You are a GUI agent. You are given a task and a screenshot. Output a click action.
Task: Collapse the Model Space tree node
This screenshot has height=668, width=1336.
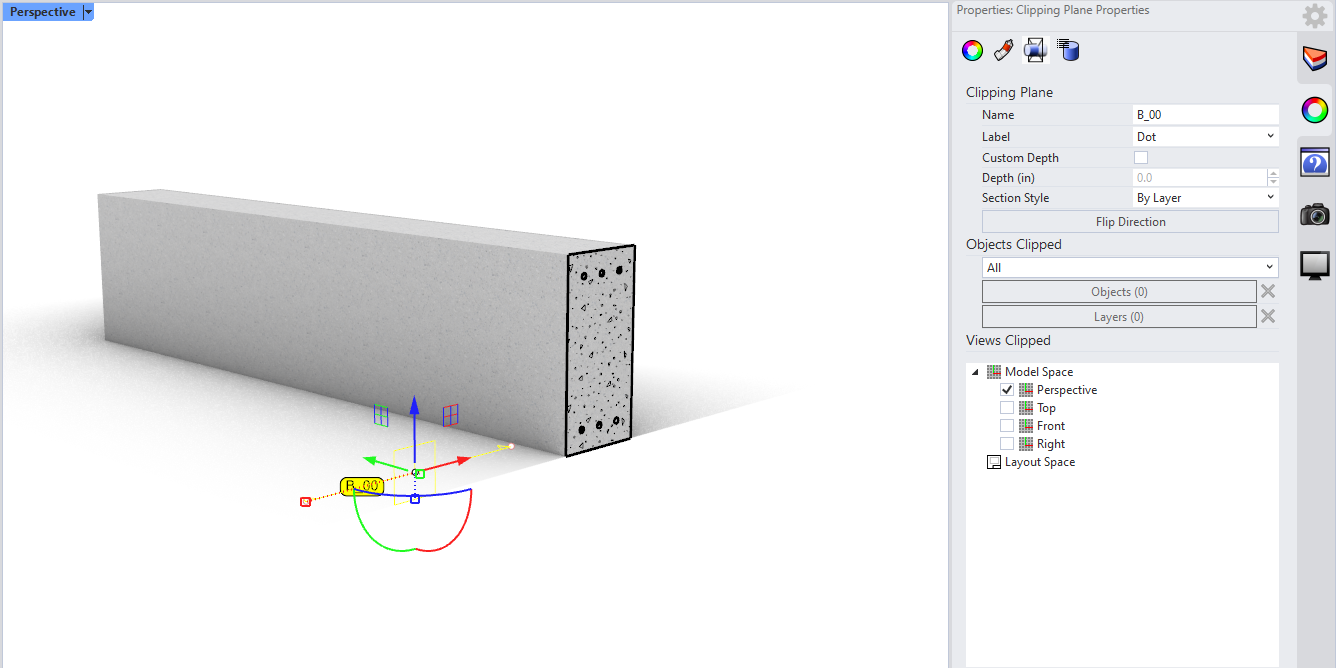tap(975, 372)
